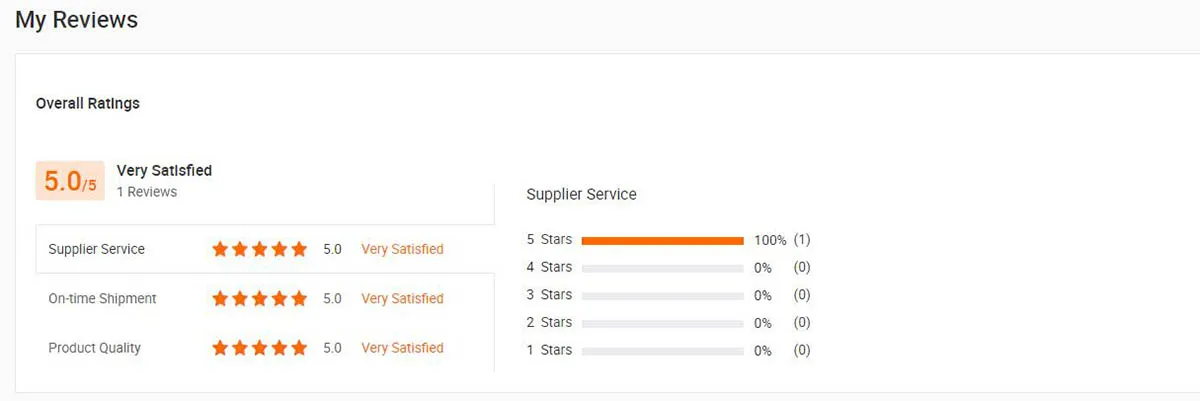The image size is (1200, 401).
Task: Click the My Reviews page heading
Action: (x=76, y=19)
